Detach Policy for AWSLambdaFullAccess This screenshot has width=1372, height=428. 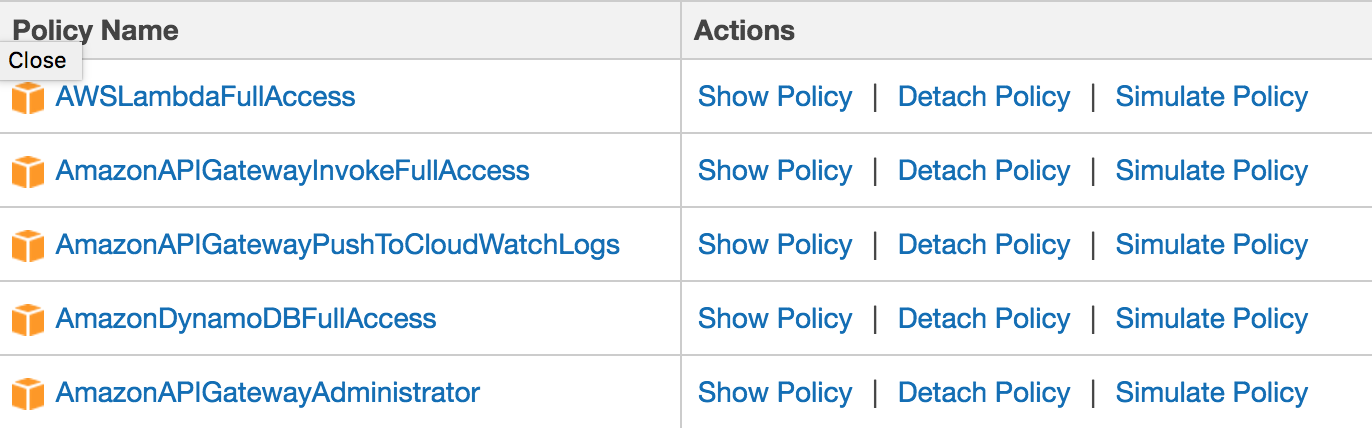click(x=983, y=97)
